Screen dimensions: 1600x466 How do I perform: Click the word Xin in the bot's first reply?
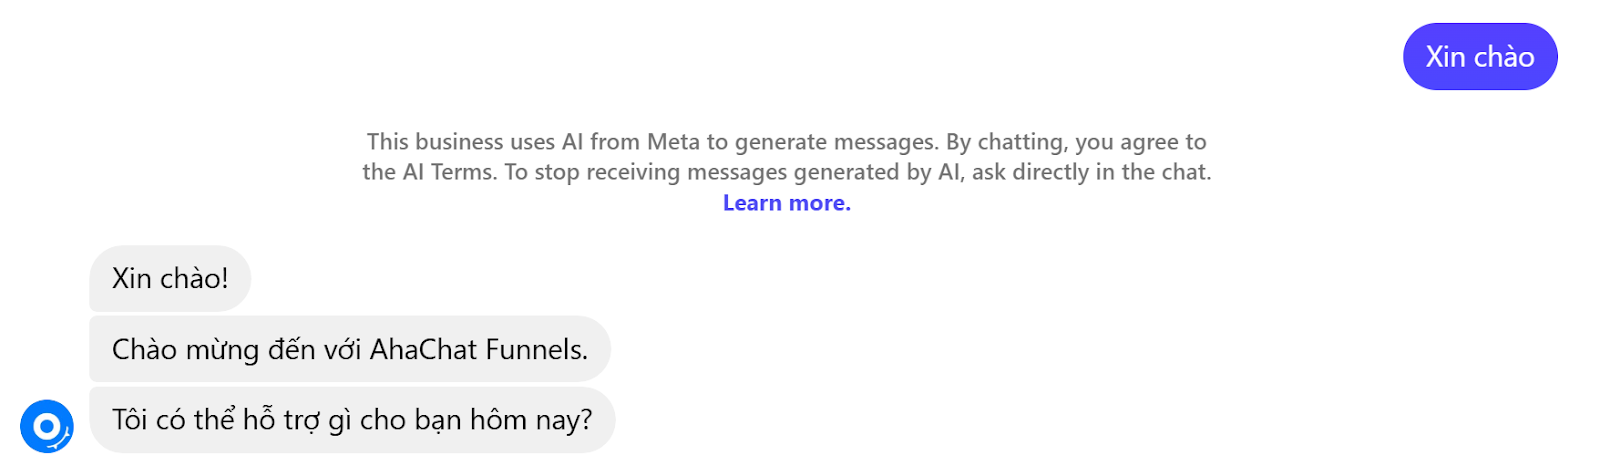click(x=131, y=278)
